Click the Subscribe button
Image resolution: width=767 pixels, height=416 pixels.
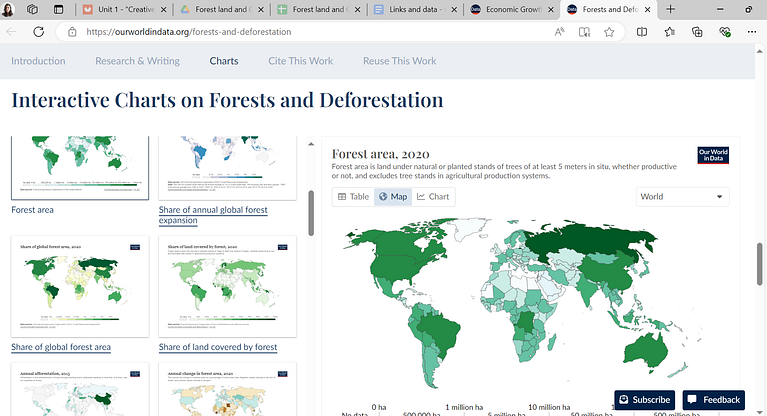point(644,400)
